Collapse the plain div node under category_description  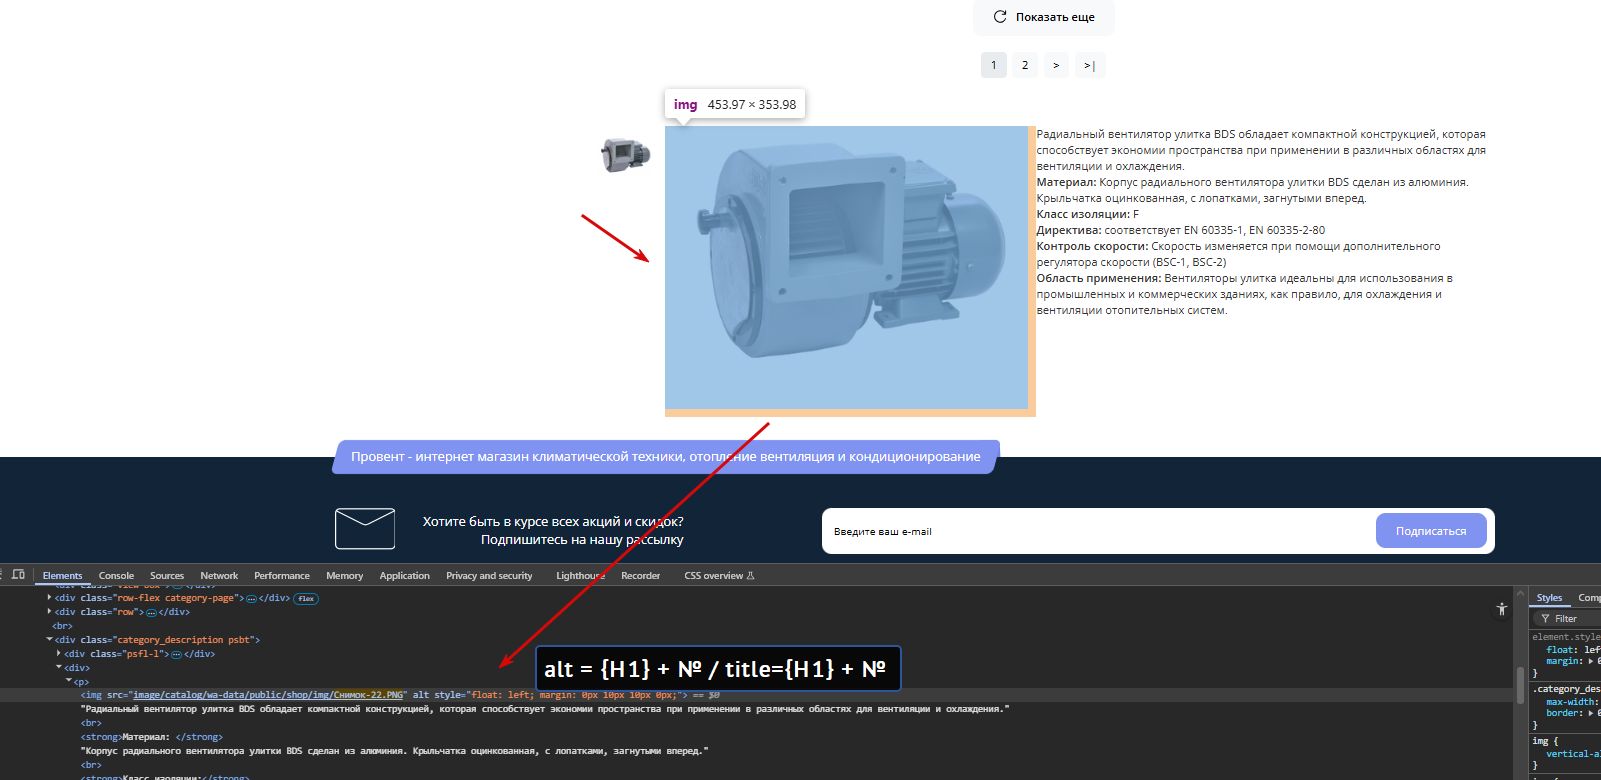(59, 668)
